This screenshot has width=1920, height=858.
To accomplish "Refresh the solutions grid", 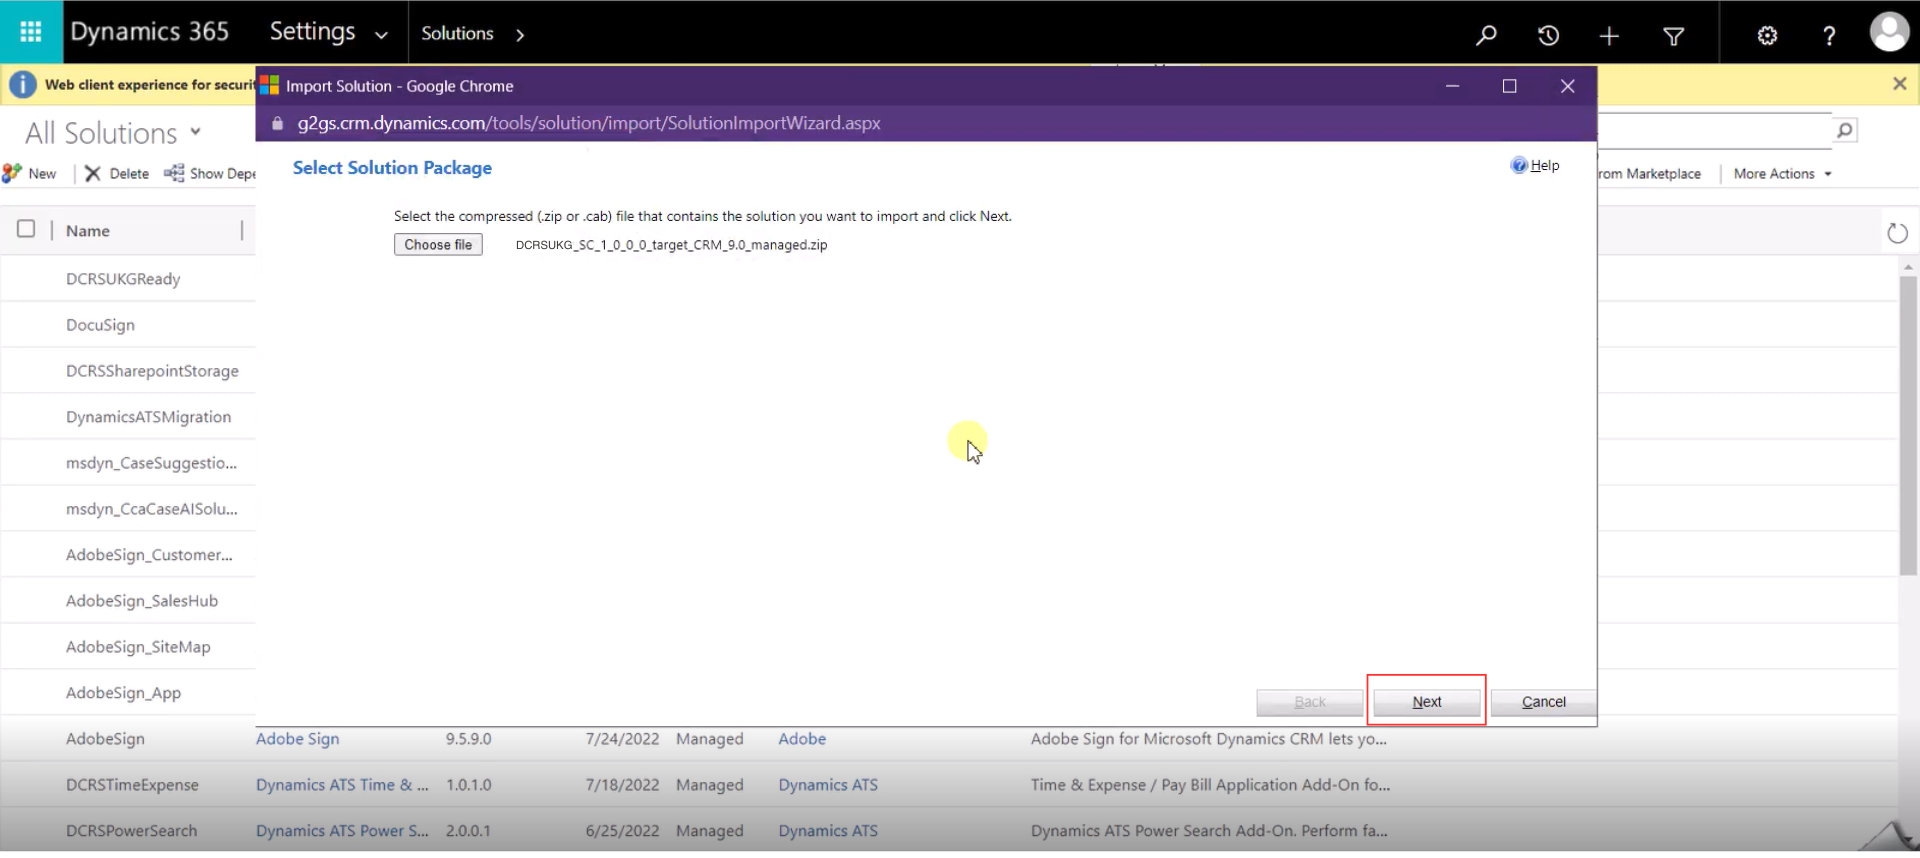I will 1897,233.
